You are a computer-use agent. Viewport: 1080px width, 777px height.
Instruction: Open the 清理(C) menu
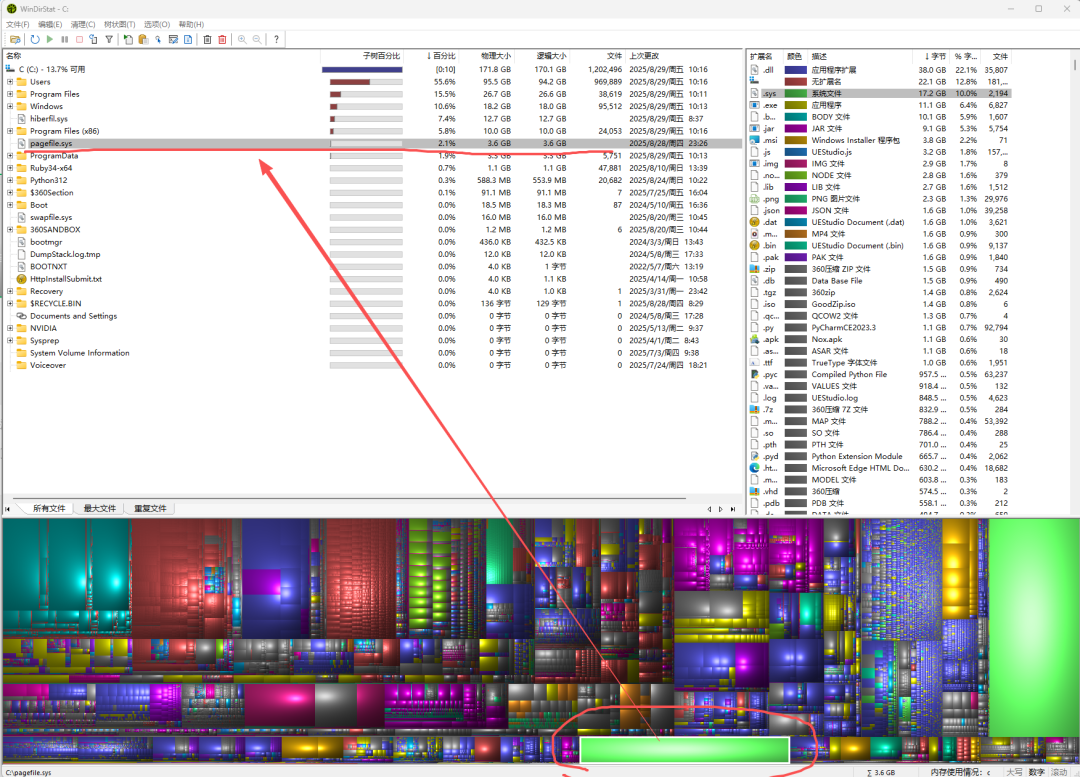point(81,24)
